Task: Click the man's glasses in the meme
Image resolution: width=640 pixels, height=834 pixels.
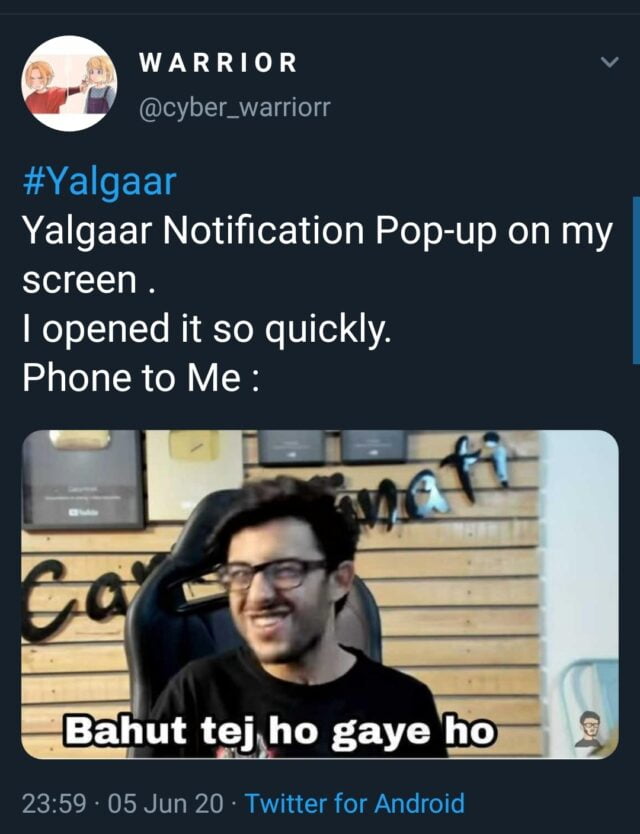Action: [x=271, y=574]
